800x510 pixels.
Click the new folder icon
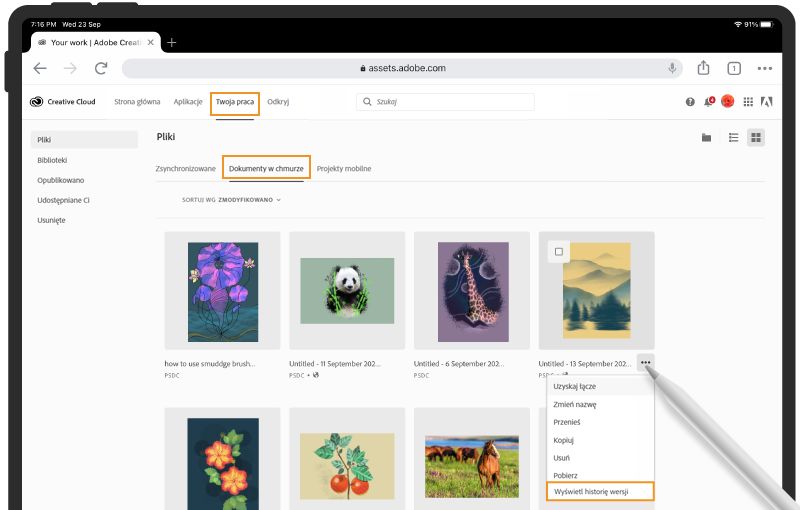(706, 137)
